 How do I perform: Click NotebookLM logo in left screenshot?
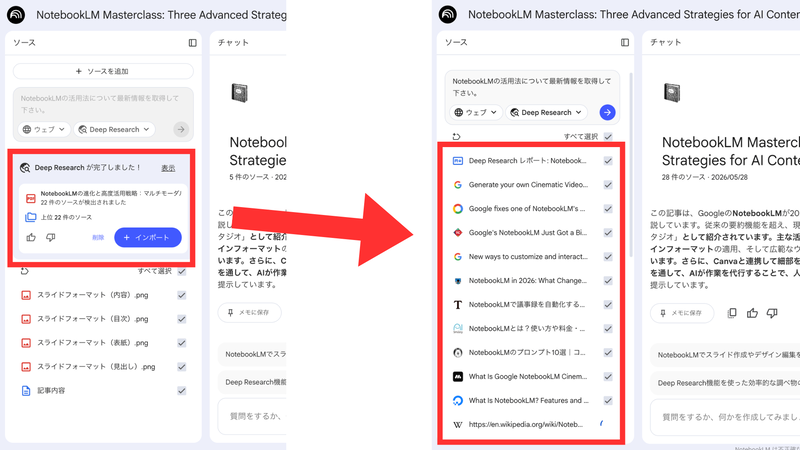[x=16, y=15]
